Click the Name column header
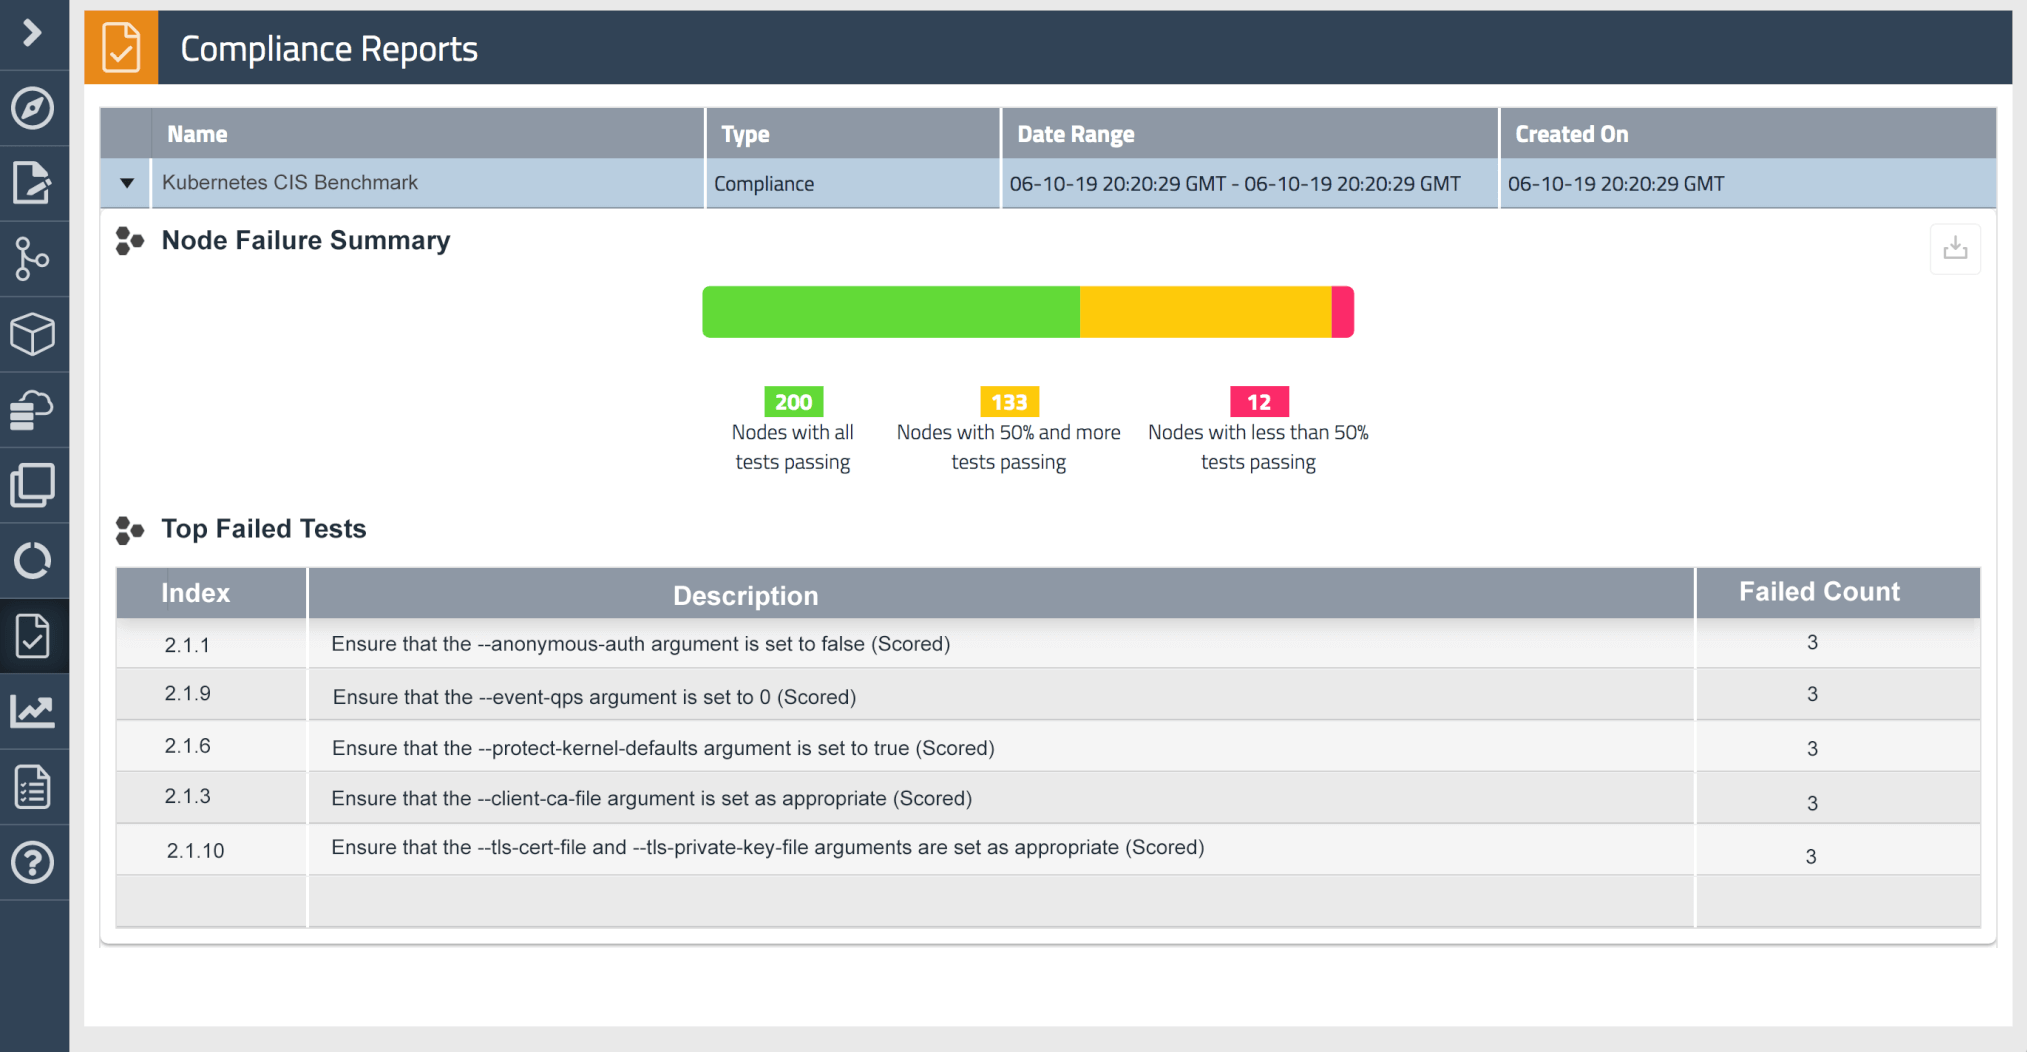Viewport: 2027px width, 1052px height. coord(197,133)
